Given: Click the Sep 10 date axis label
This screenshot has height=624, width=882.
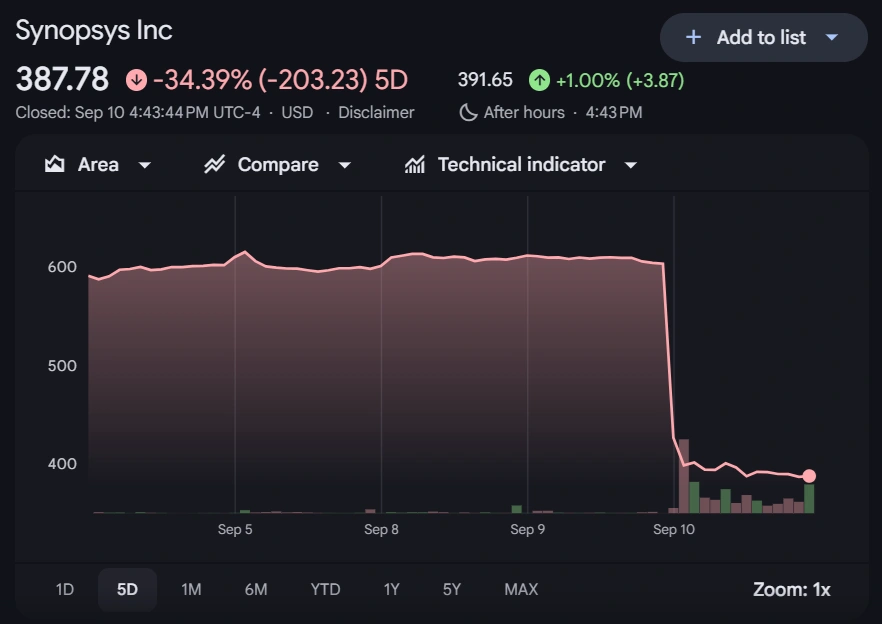Looking at the screenshot, I should pyautogui.click(x=674, y=529).
